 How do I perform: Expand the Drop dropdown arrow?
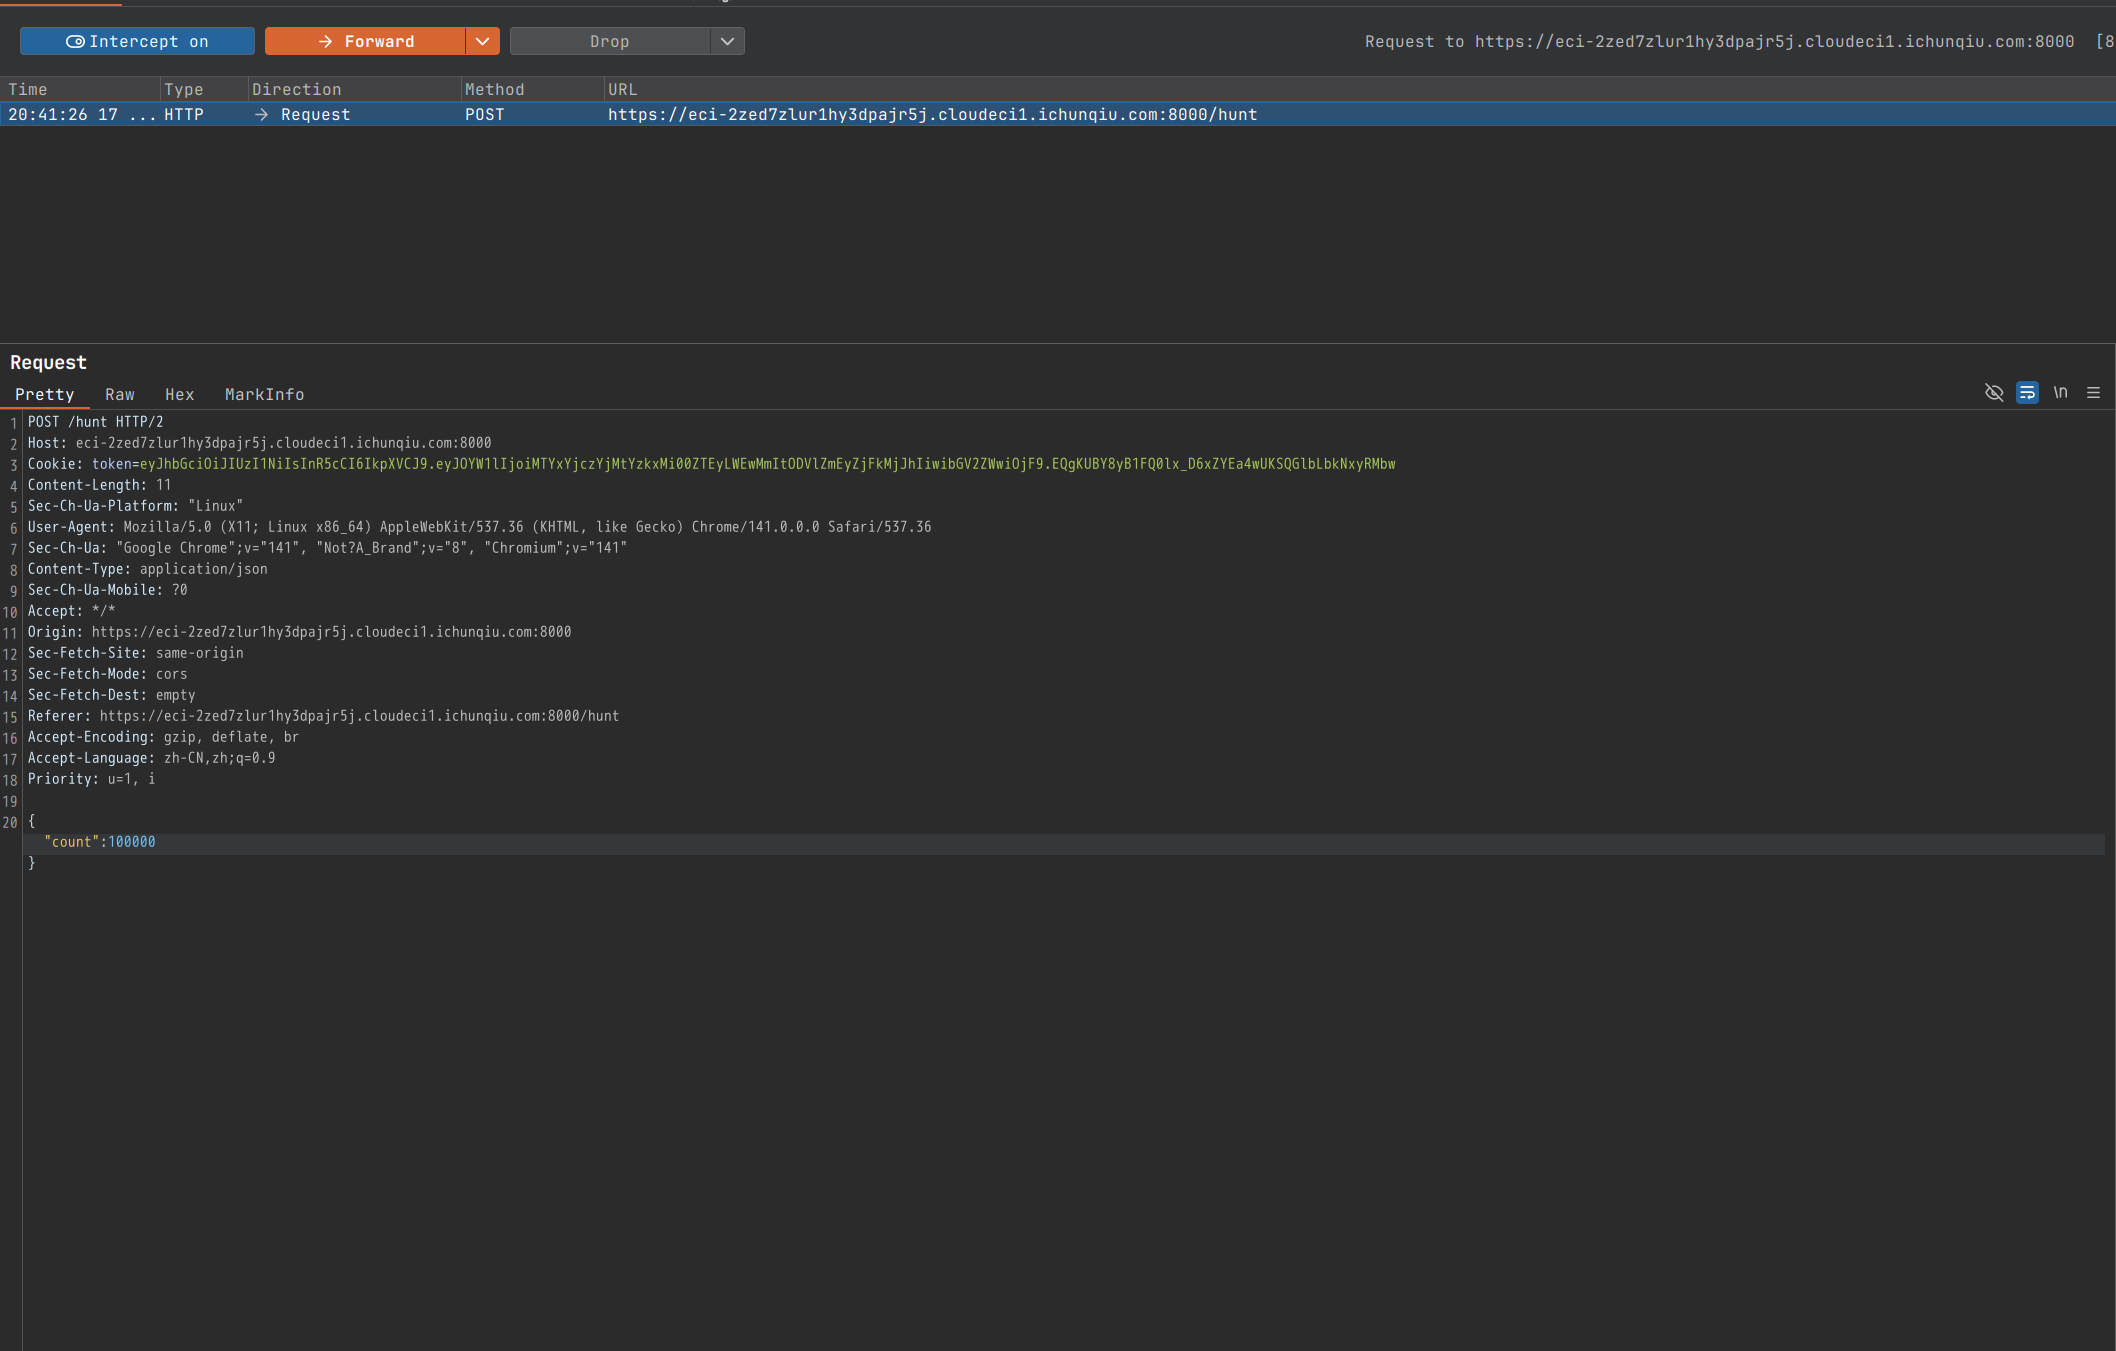727,41
